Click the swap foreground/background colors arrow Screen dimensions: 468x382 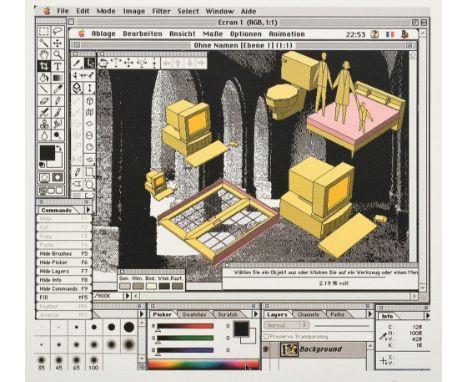[x=59, y=148]
